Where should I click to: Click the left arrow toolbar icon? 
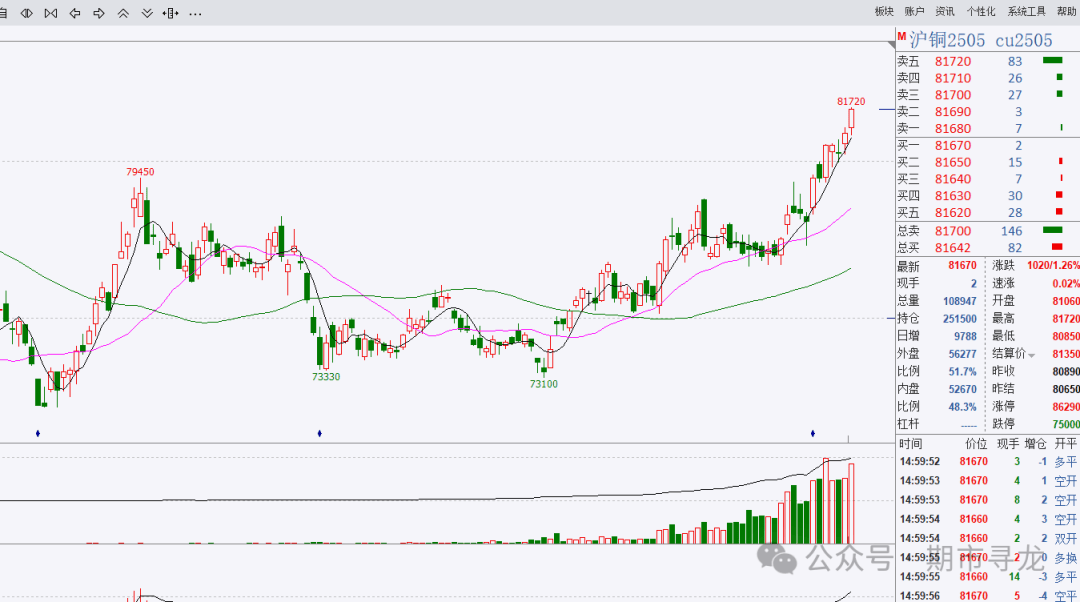[x=75, y=13]
